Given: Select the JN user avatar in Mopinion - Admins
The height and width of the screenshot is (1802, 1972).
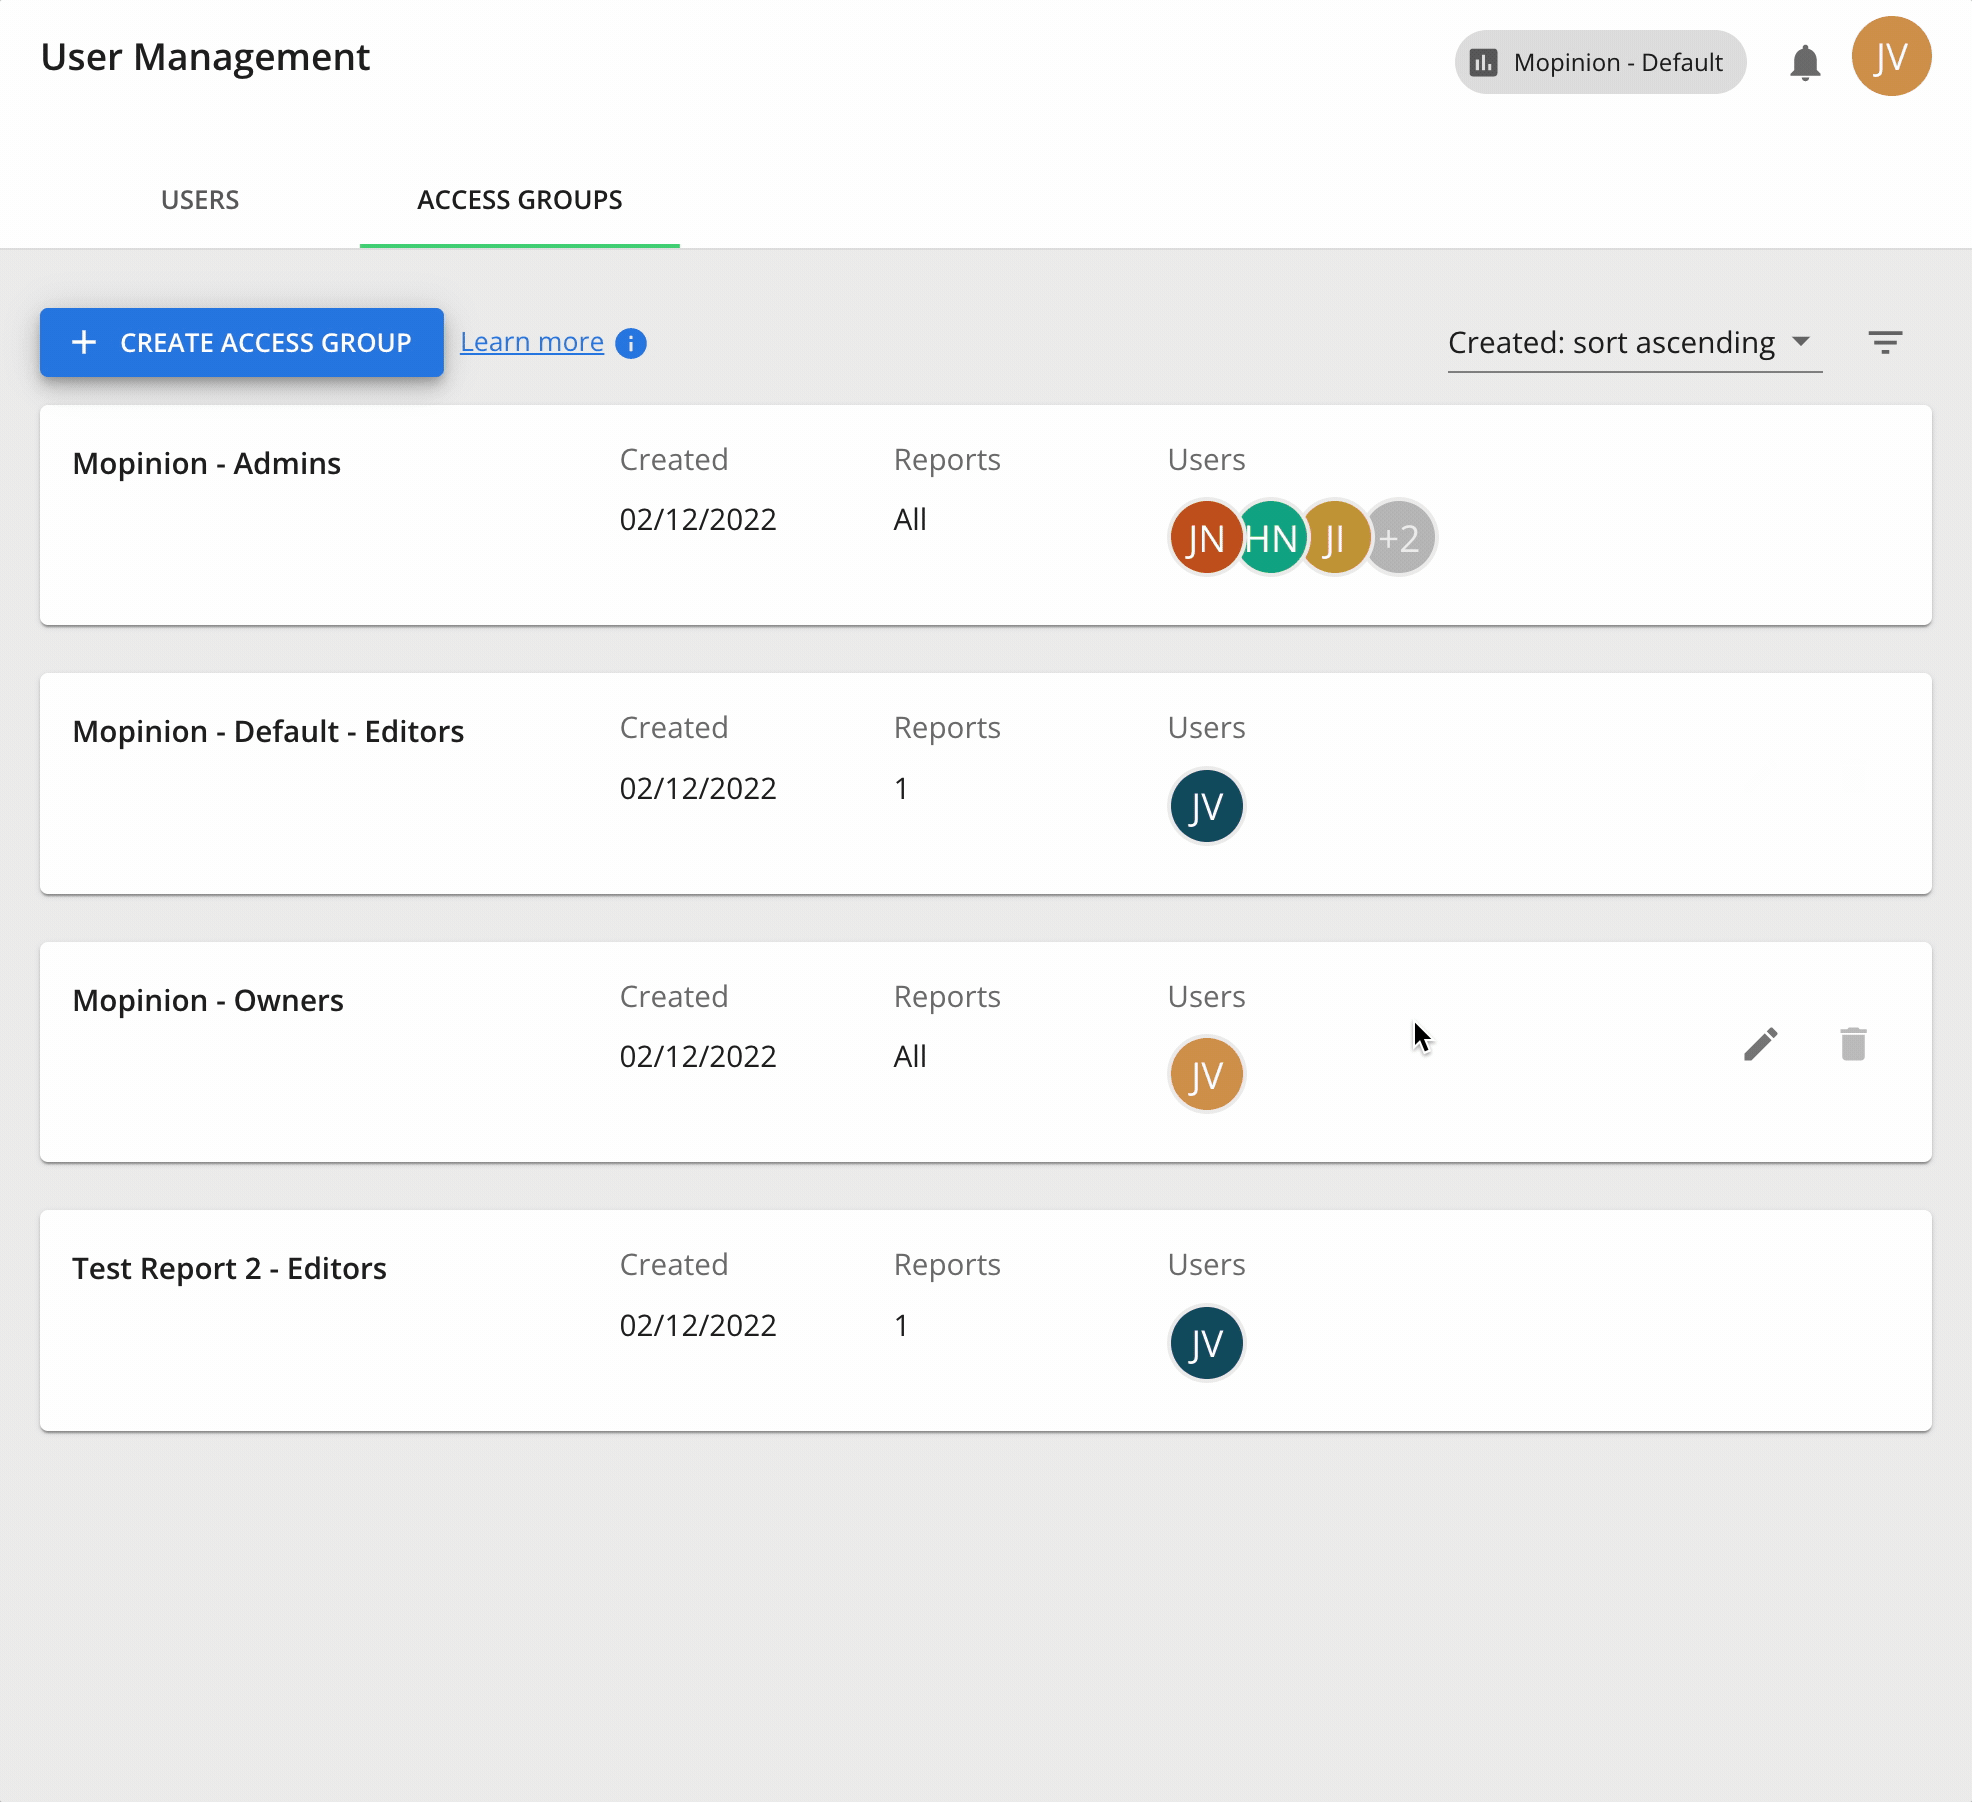Looking at the screenshot, I should pos(1204,538).
